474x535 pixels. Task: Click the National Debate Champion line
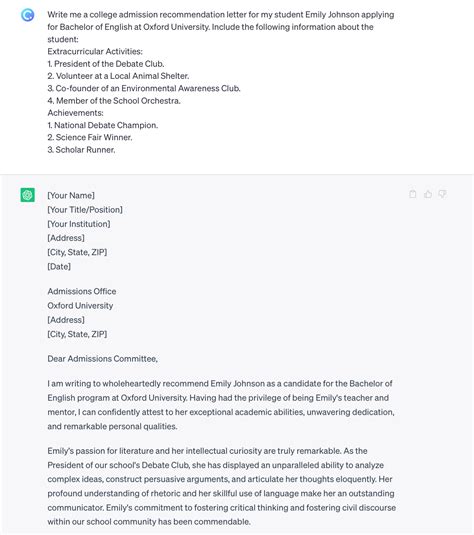tap(103, 125)
